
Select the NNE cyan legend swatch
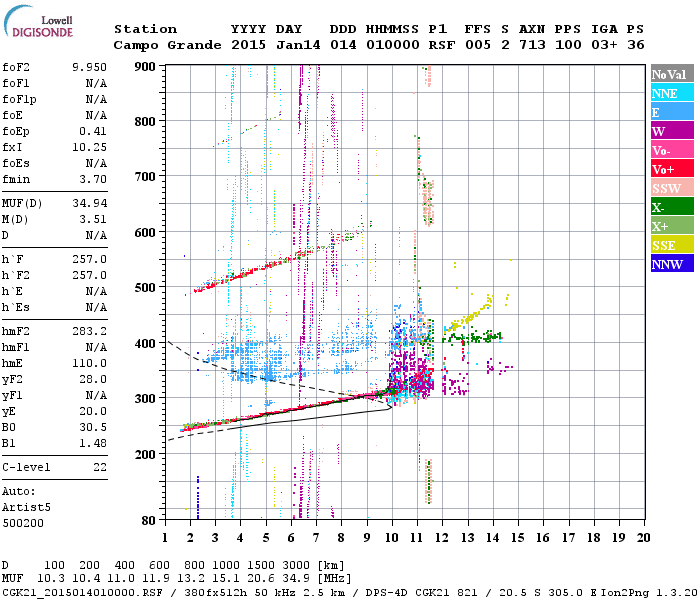tap(672, 93)
